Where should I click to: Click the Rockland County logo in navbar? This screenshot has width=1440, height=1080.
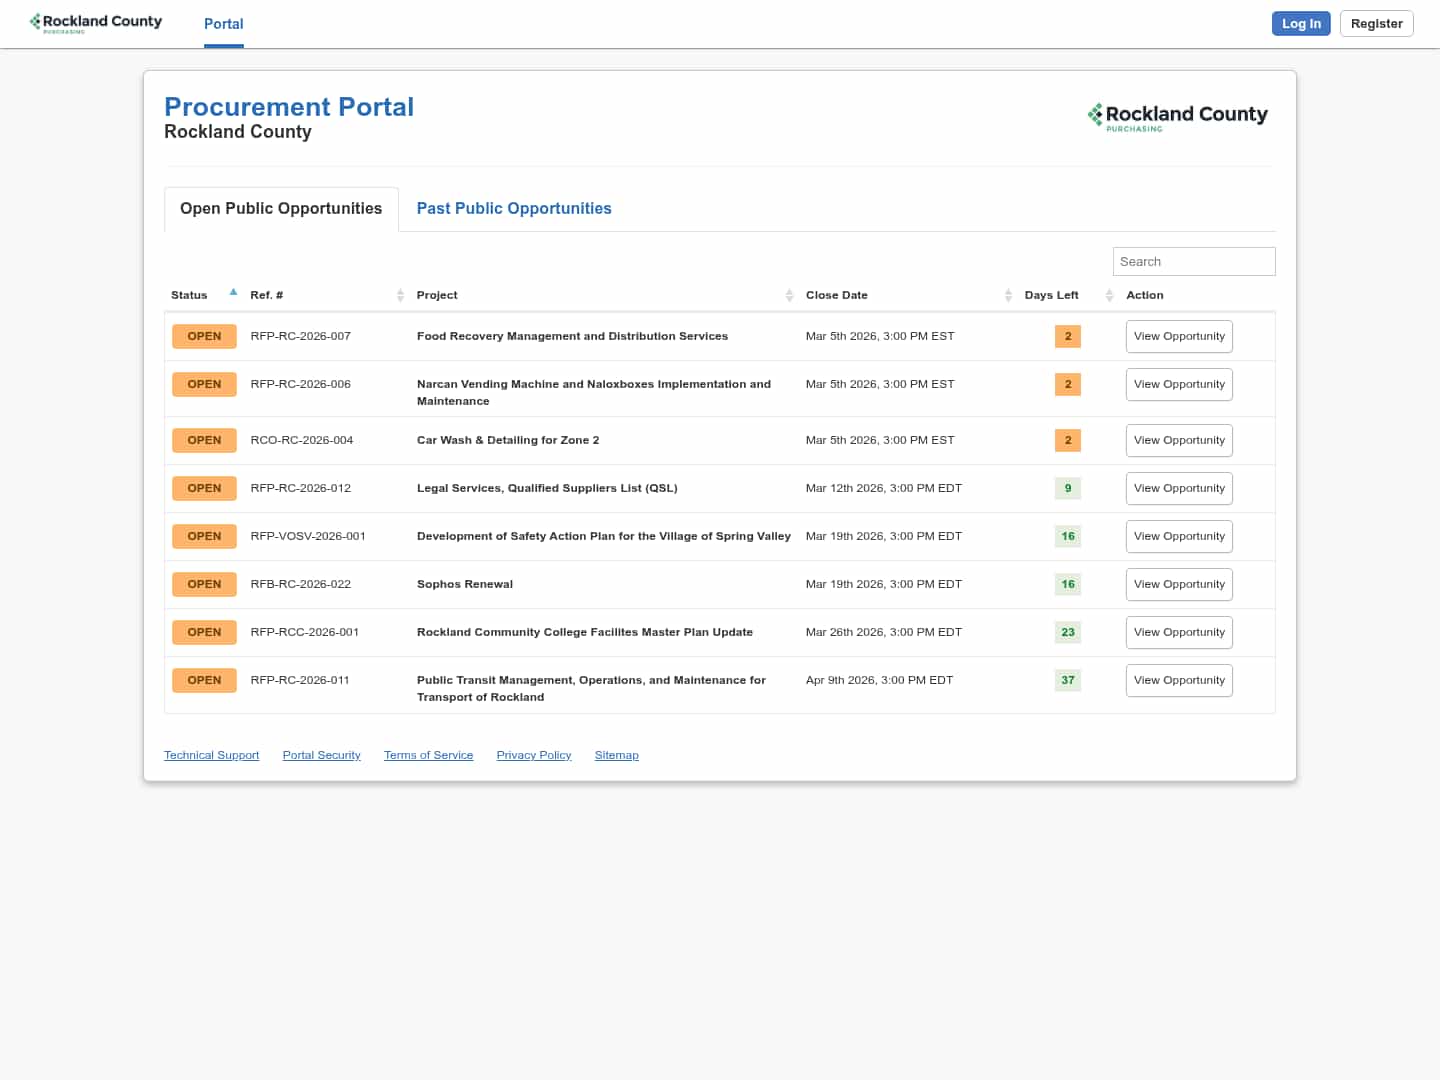(x=96, y=22)
